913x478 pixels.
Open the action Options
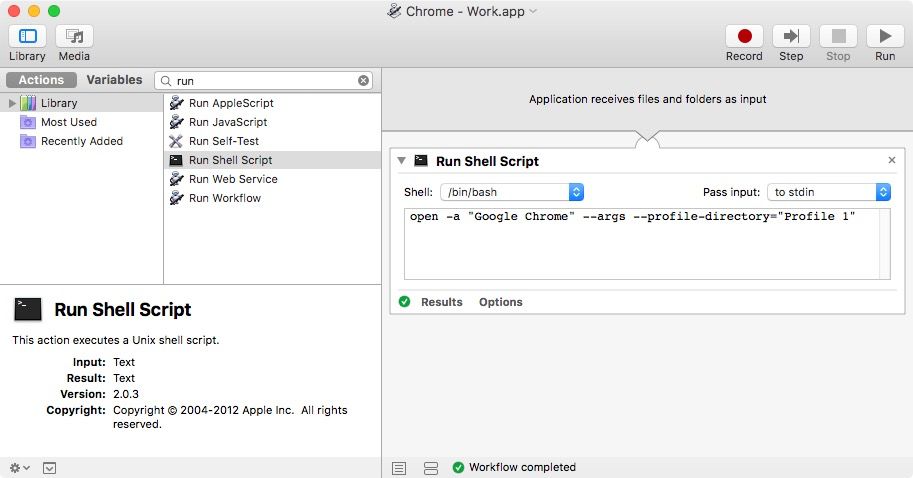[x=501, y=302]
